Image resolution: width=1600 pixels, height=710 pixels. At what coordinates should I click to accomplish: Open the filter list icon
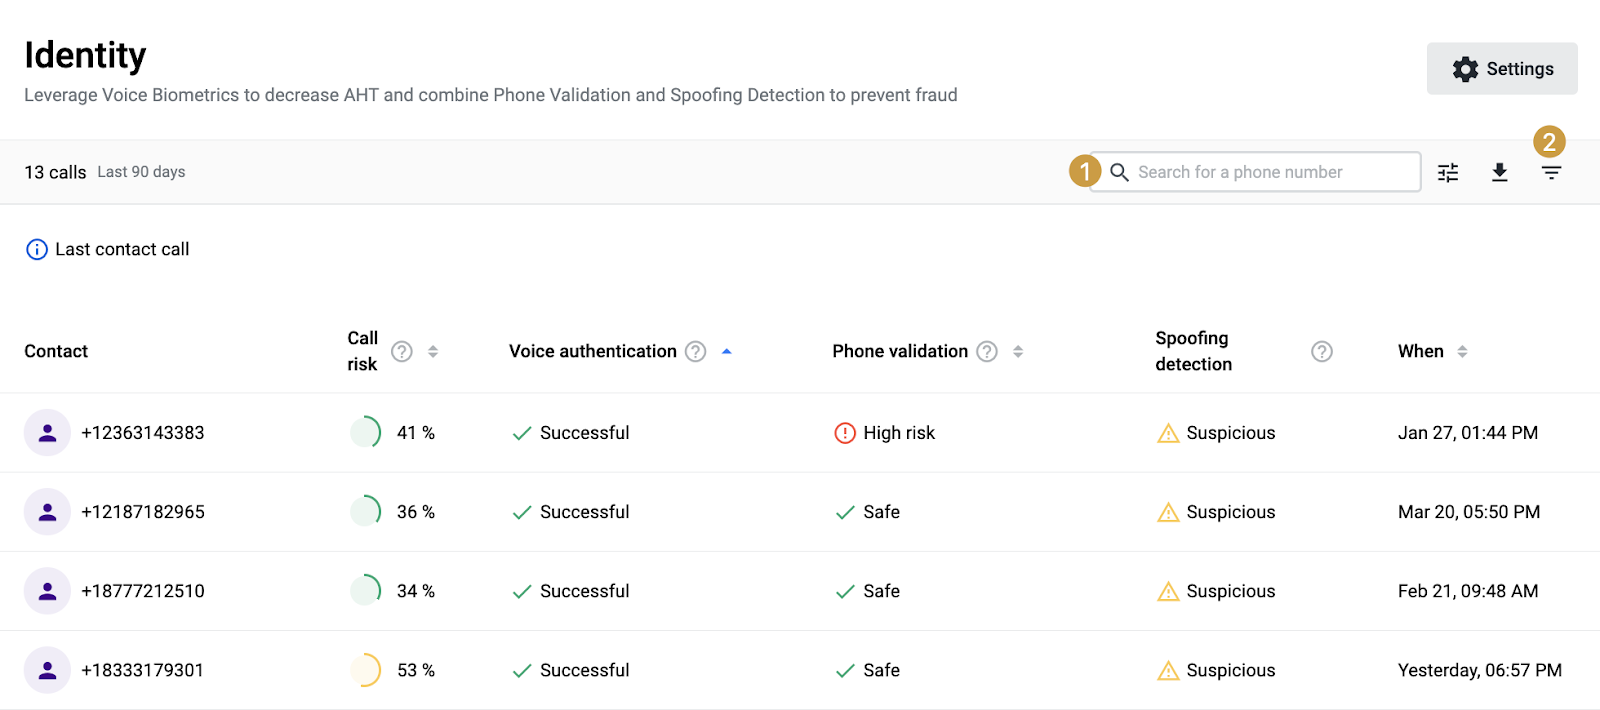[1551, 173]
